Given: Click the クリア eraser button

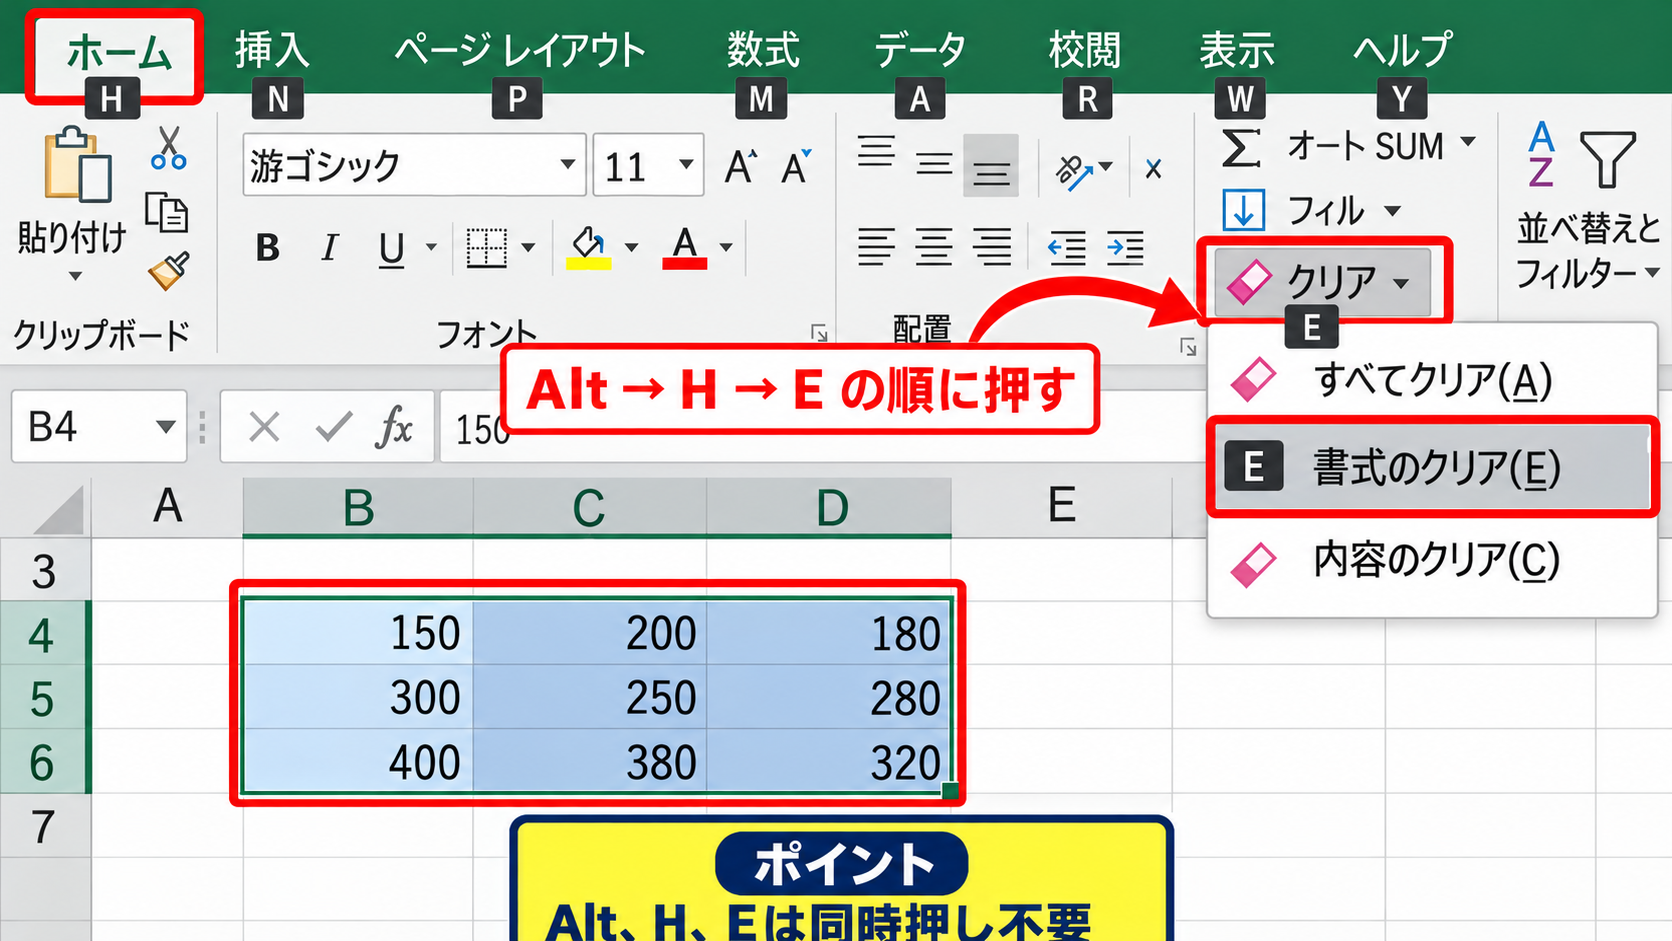Looking at the screenshot, I should click(1322, 282).
